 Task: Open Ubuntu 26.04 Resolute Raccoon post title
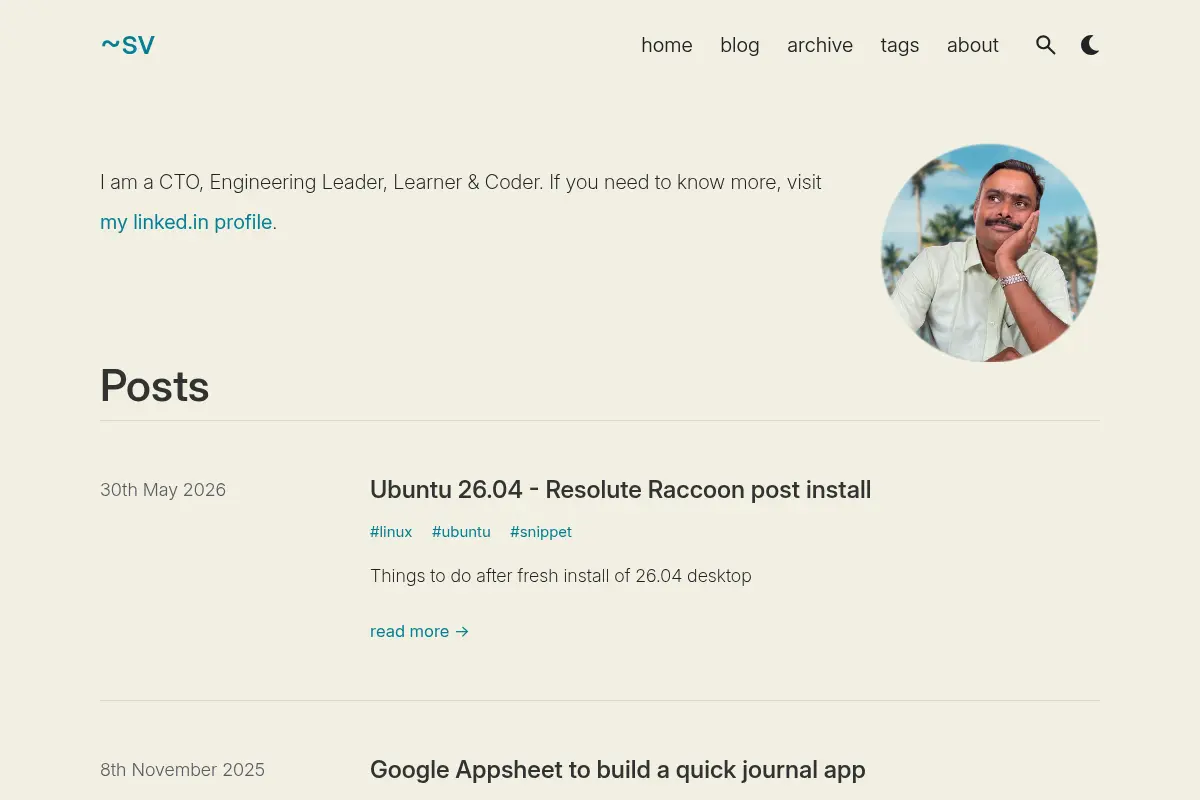[x=620, y=490]
